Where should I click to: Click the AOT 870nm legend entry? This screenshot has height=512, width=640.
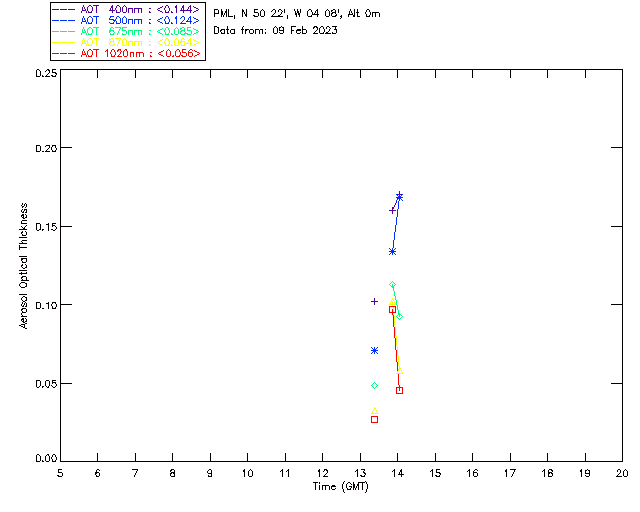[x=126, y=42]
